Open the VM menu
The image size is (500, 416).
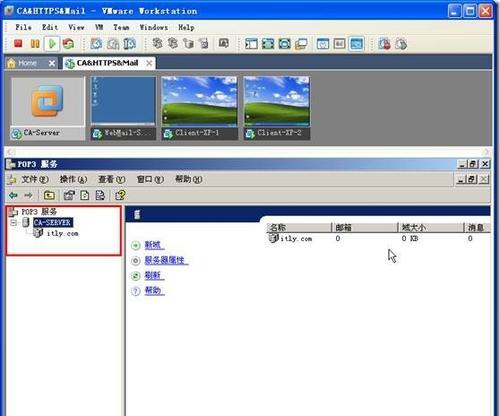pos(99,27)
